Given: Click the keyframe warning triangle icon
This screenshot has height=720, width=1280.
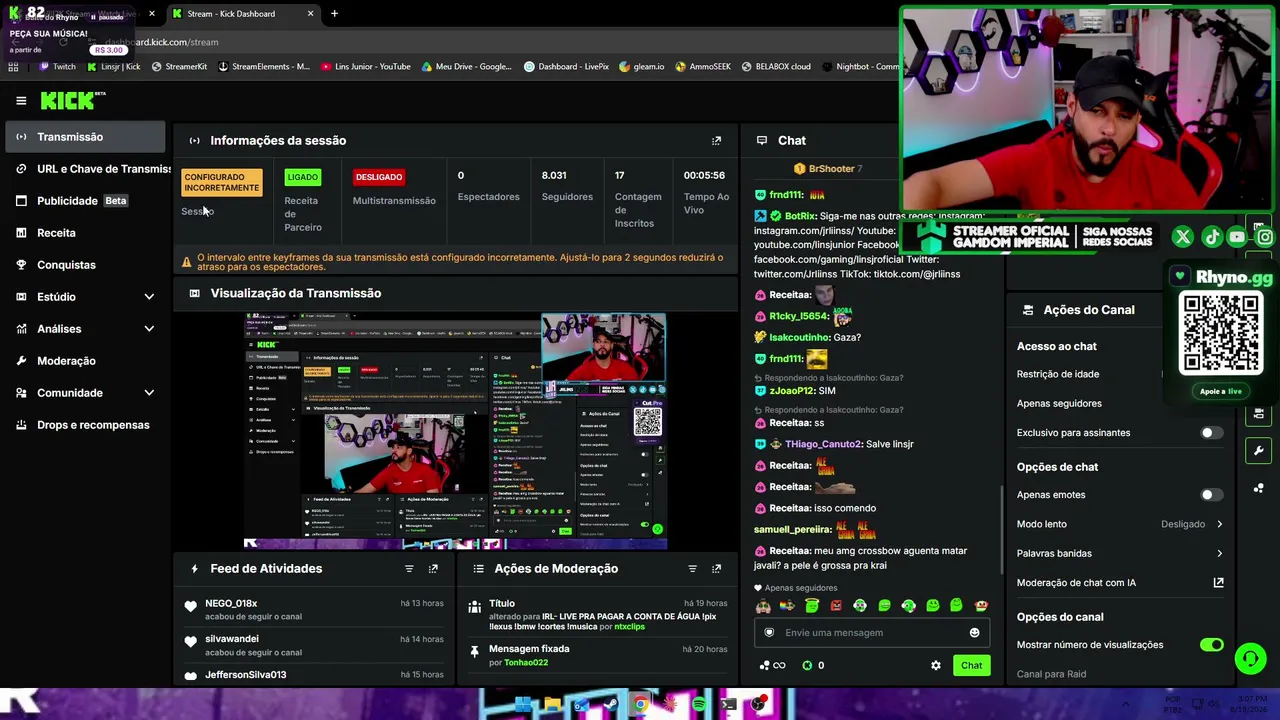Looking at the screenshot, I should [186, 262].
